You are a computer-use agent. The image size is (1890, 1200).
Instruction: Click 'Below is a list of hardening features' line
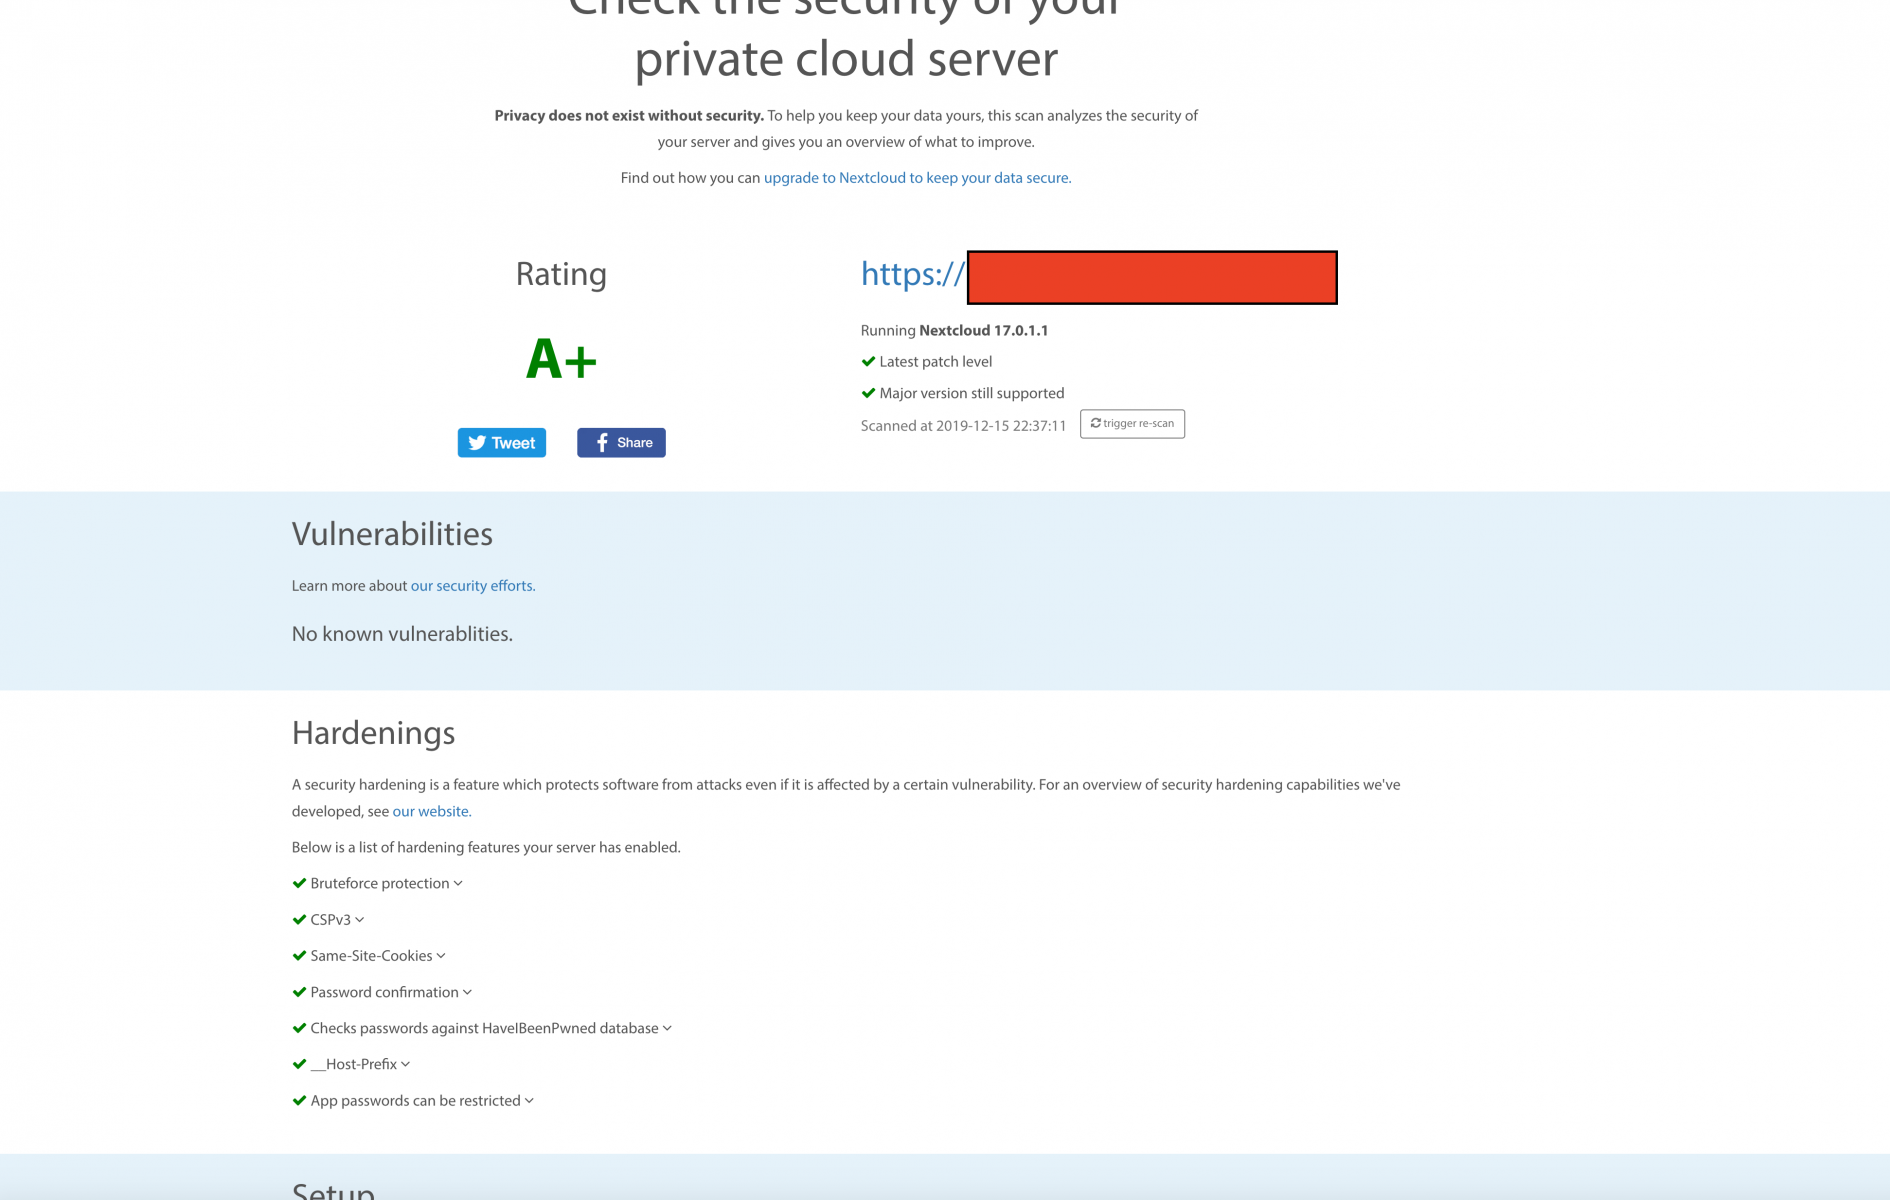pos(486,847)
